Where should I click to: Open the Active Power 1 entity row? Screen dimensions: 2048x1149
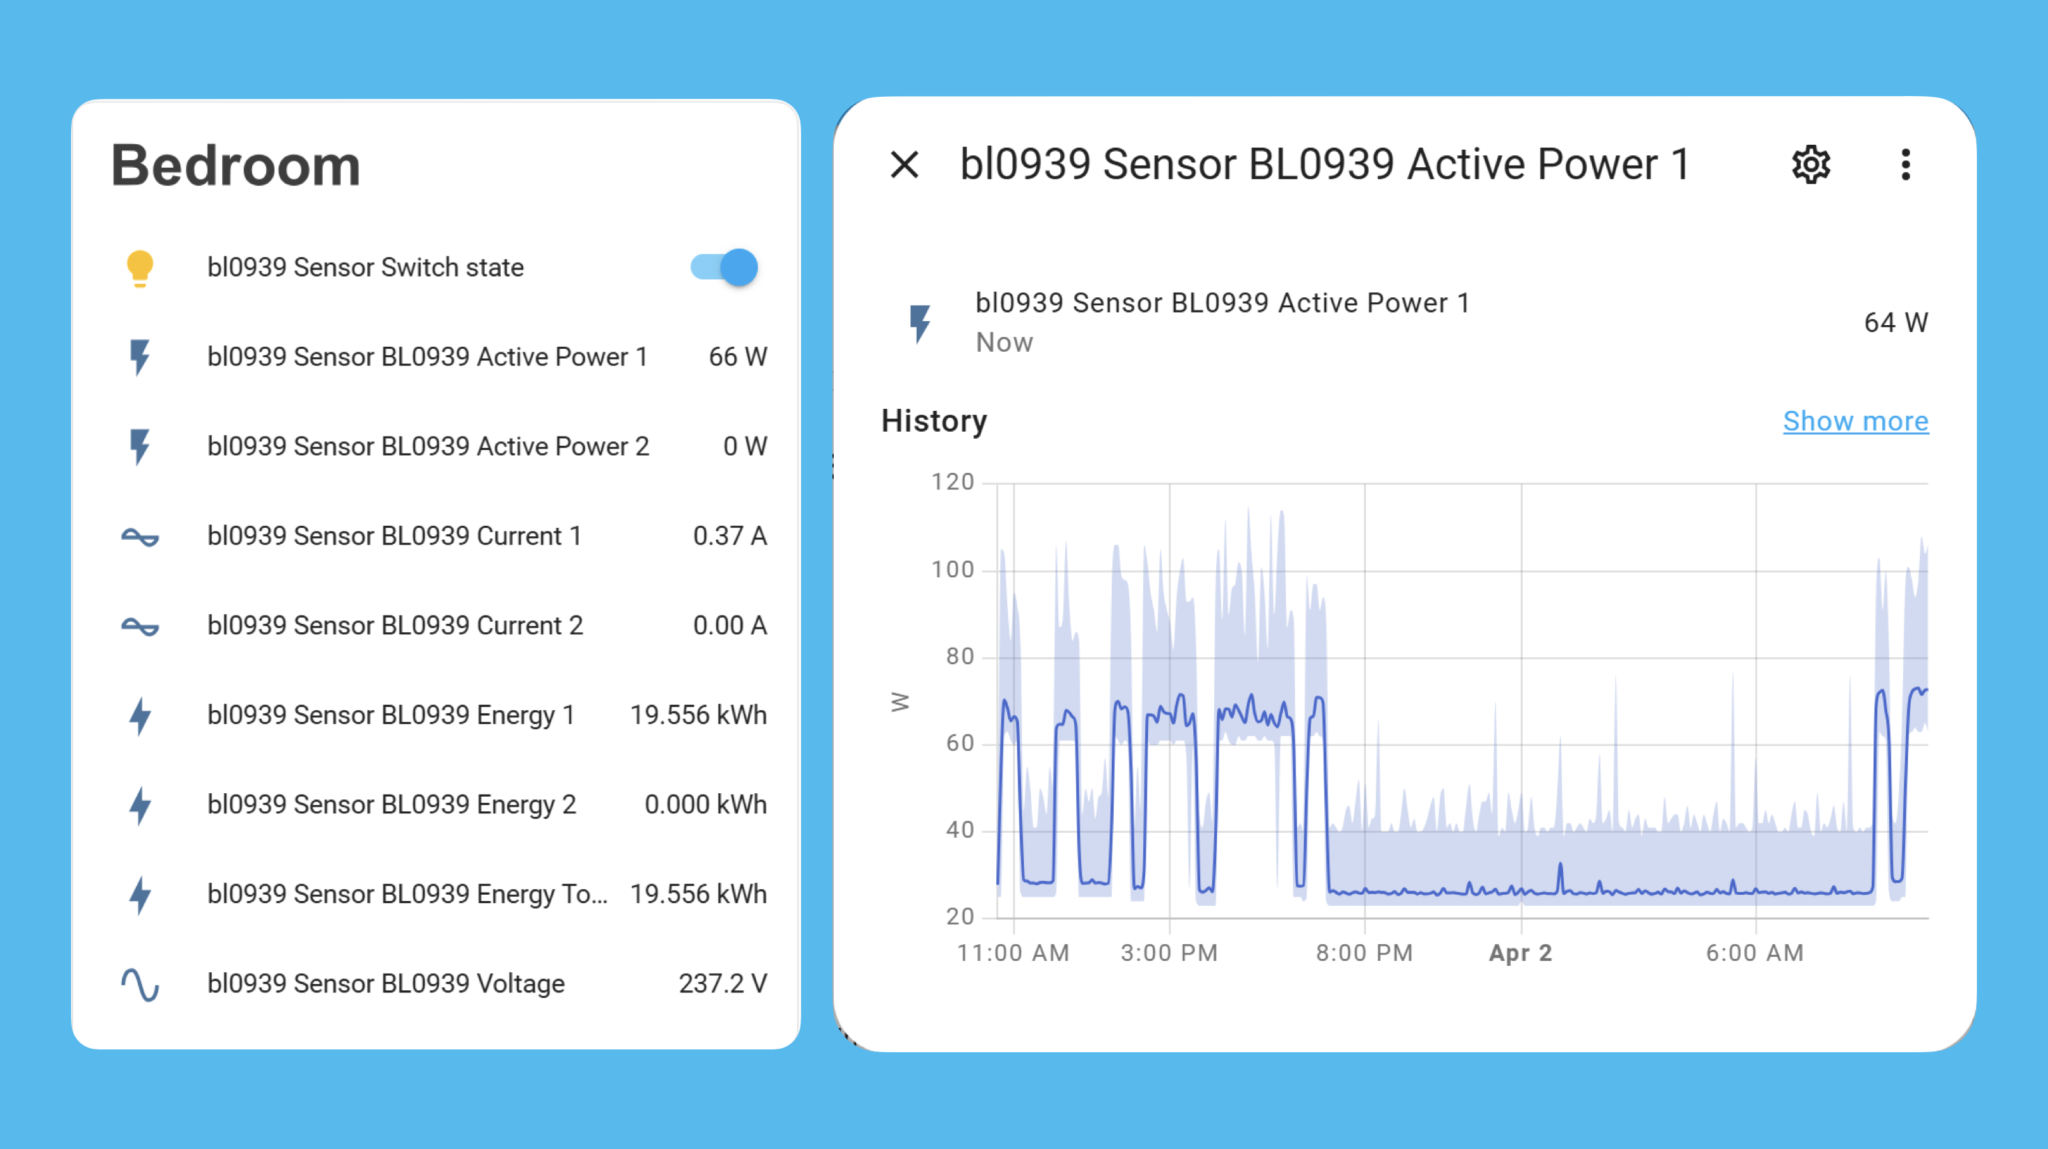[x=429, y=356]
